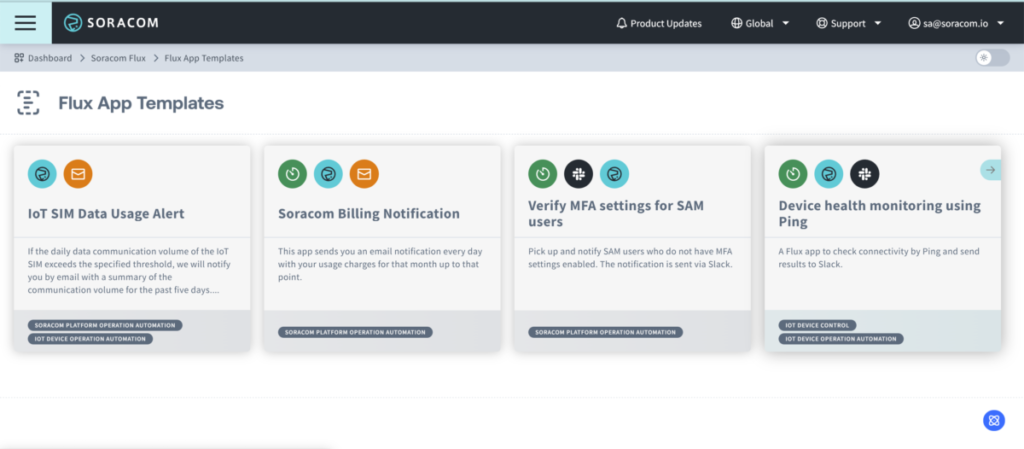The image size is (1024, 449).
Task: Click the Dashboard grid icon in breadcrumb
Action: tap(19, 58)
